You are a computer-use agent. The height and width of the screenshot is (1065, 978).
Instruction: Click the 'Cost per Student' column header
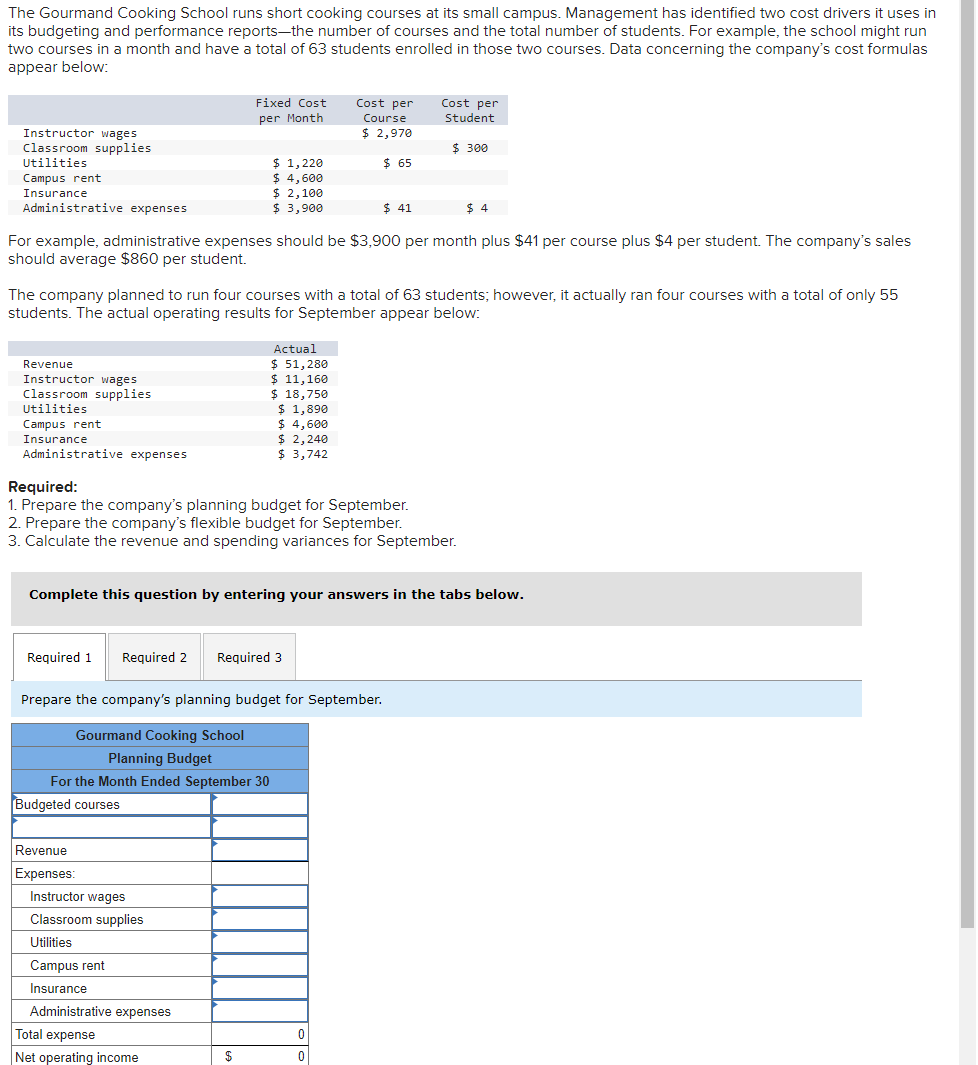point(469,110)
